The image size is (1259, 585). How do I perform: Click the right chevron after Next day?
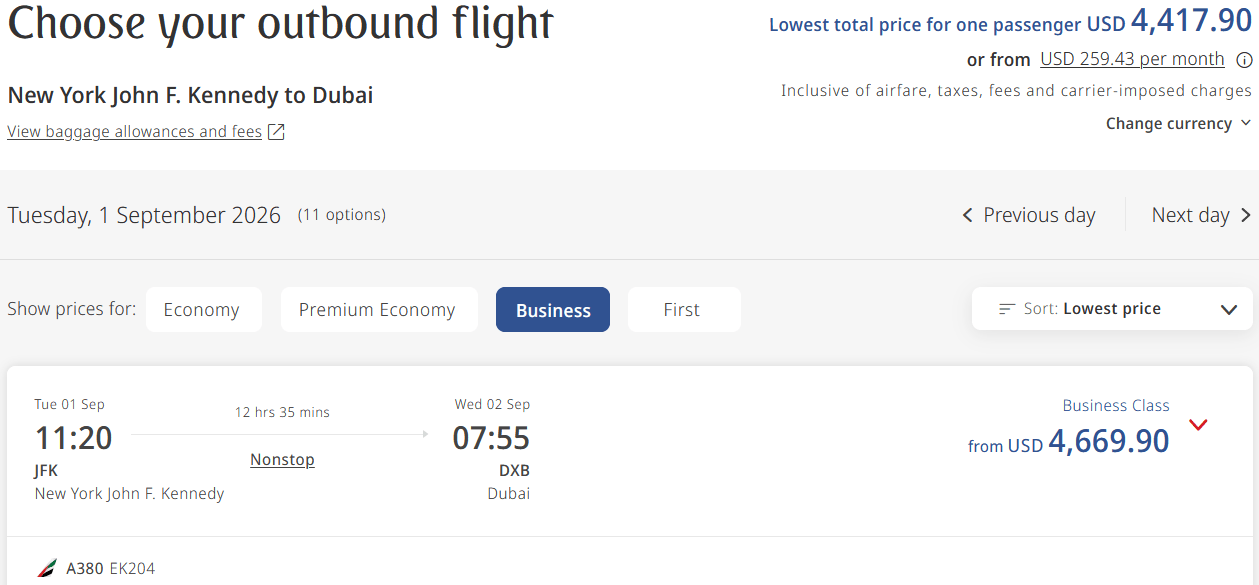1245,215
